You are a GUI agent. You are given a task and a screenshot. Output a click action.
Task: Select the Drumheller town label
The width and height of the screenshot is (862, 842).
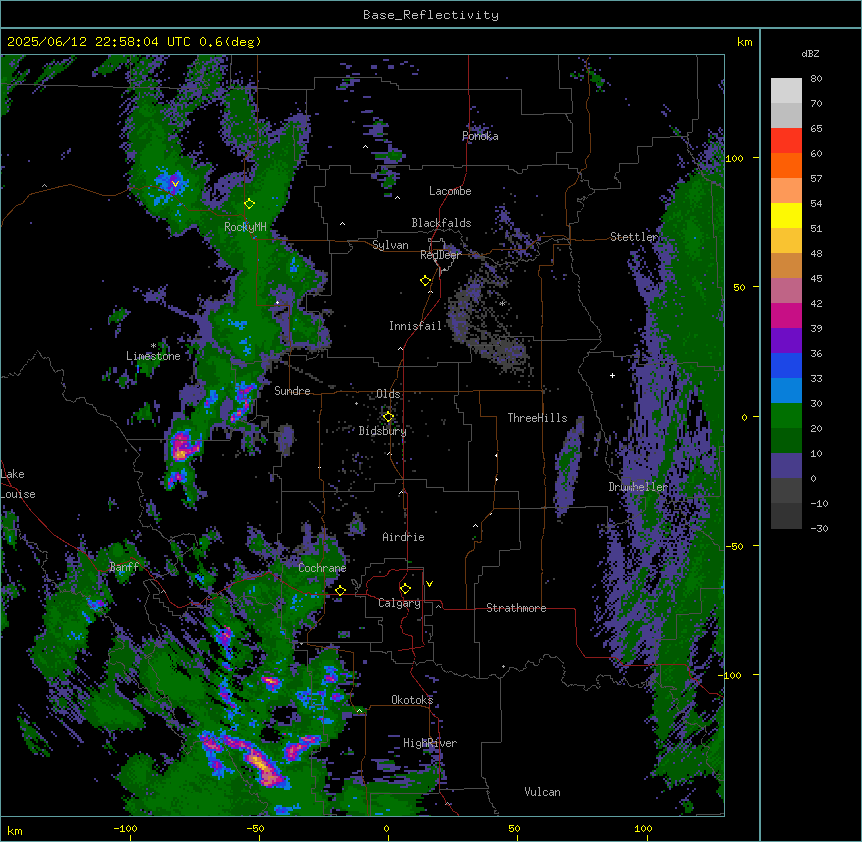(638, 487)
